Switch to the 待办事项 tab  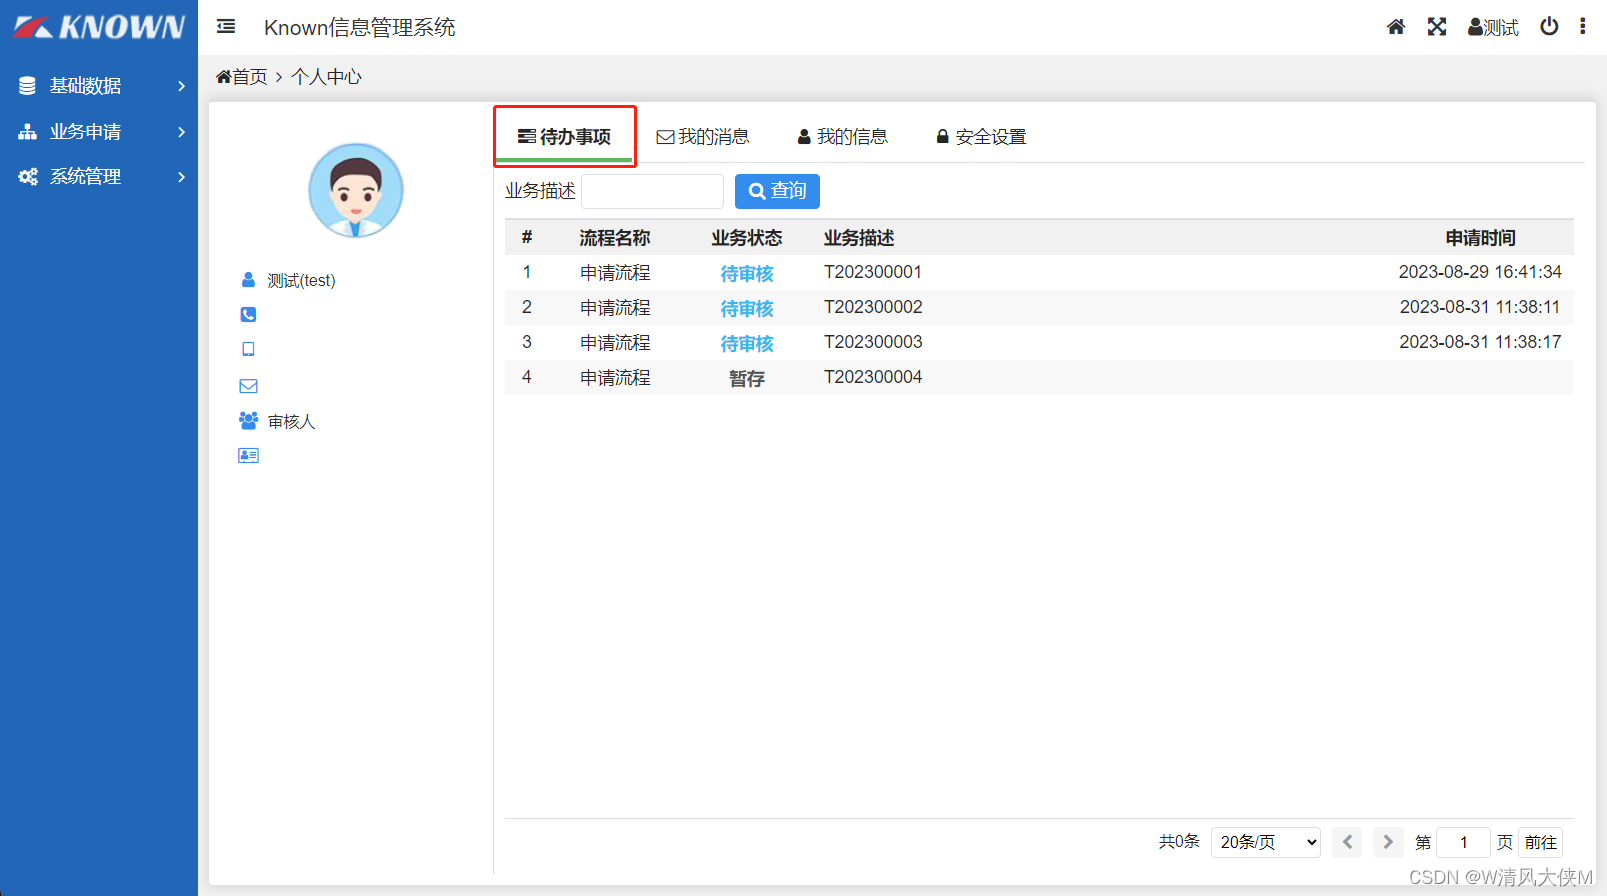565,137
